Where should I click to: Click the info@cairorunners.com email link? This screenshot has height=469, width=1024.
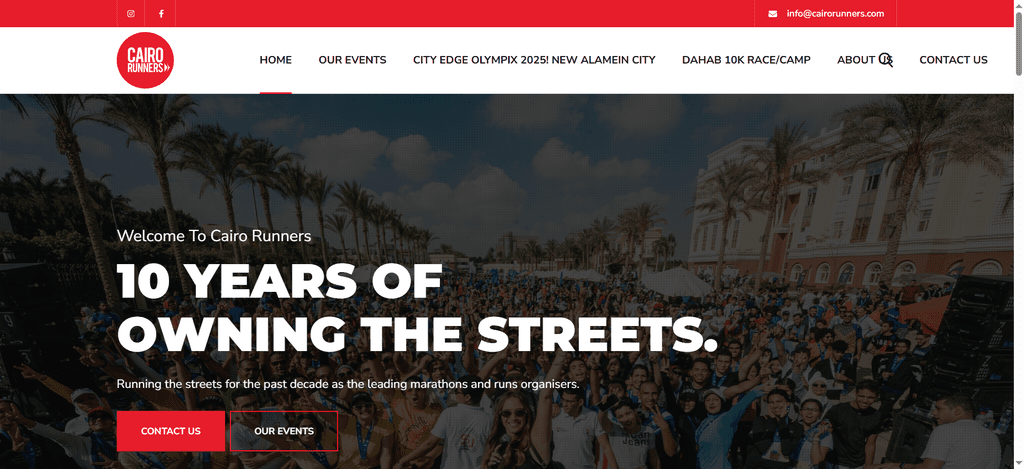coord(835,14)
